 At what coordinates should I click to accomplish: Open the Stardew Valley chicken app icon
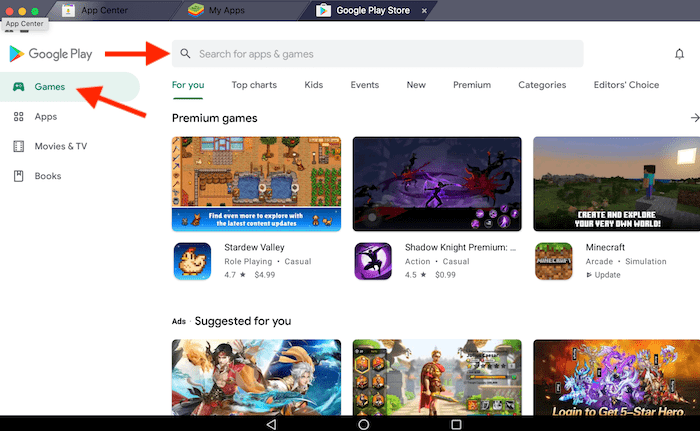click(x=192, y=261)
